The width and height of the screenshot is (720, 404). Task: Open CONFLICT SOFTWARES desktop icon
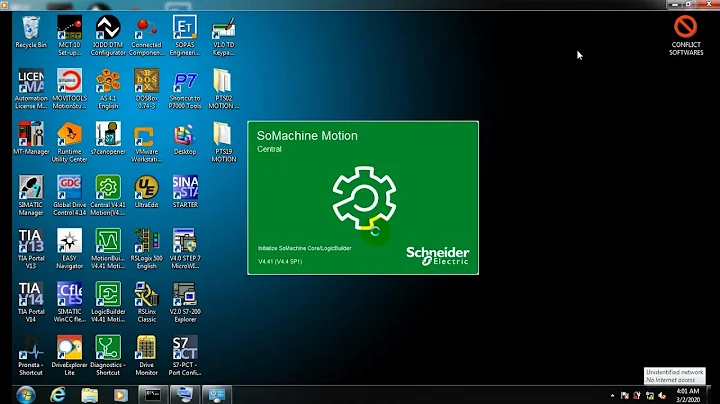click(x=686, y=35)
